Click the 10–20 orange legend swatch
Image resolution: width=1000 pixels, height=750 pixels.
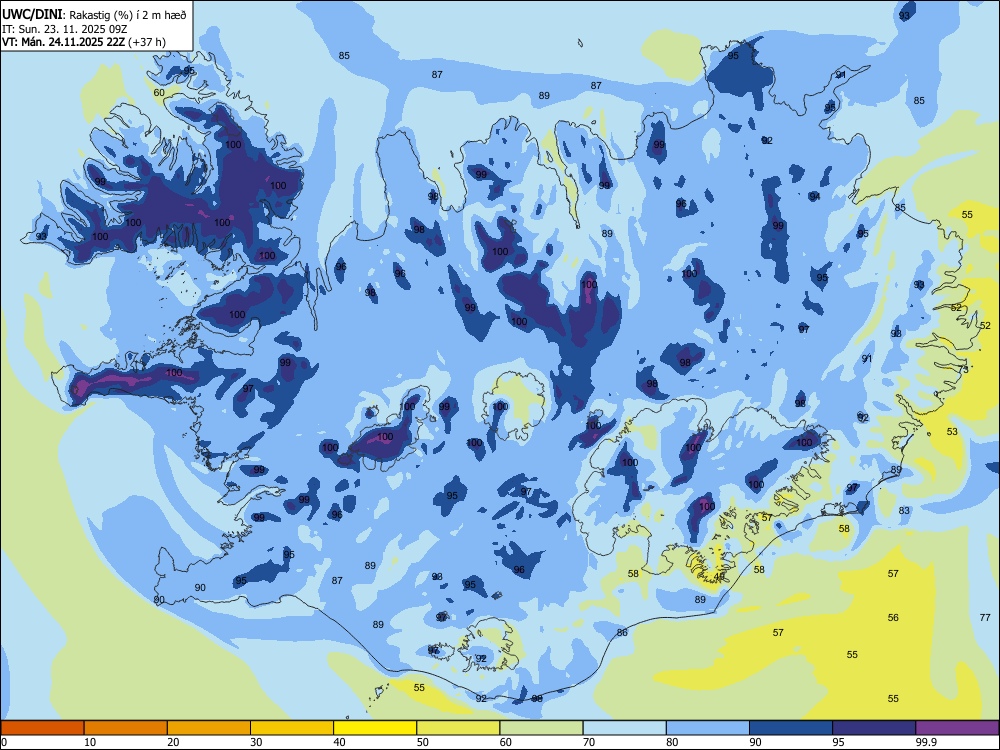[126, 728]
